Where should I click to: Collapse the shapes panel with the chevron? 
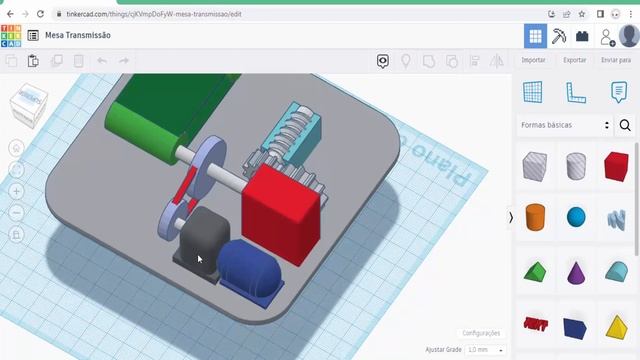point(511,218)
